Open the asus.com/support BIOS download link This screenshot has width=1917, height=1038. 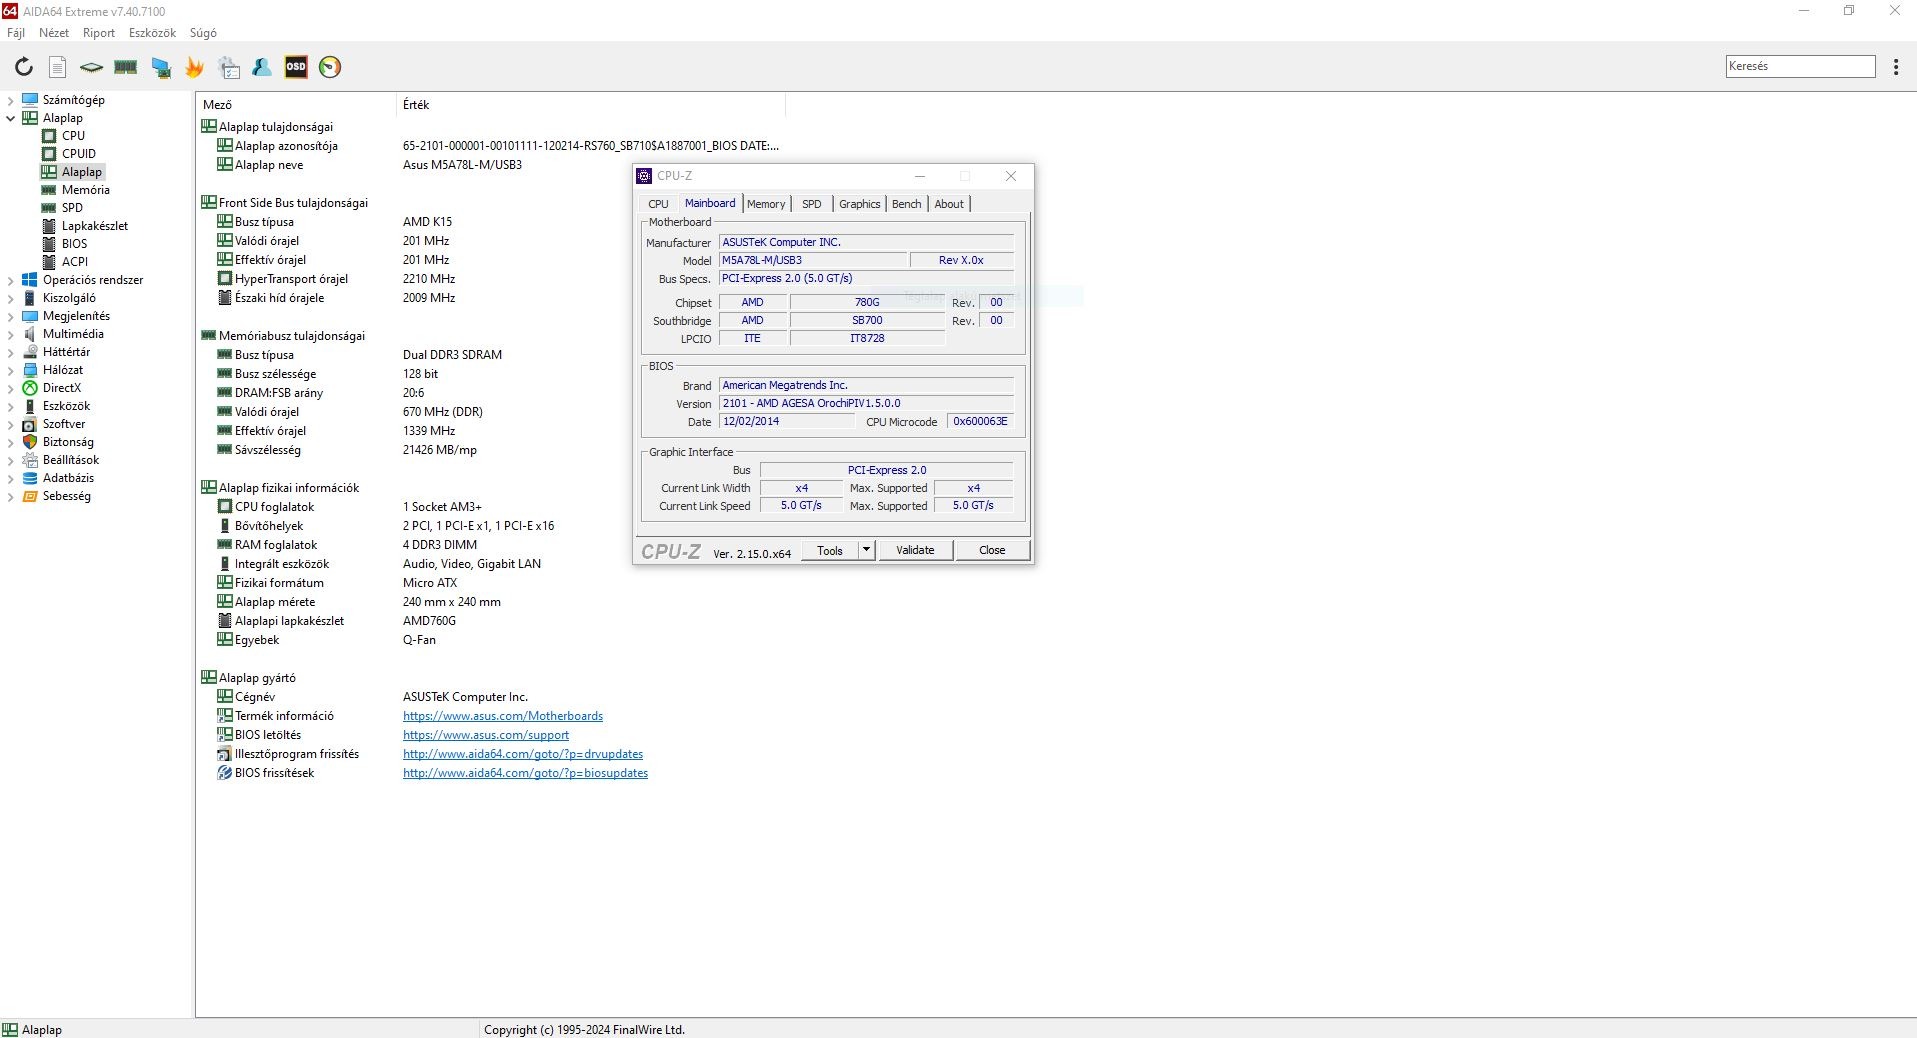tap(486, 735)
